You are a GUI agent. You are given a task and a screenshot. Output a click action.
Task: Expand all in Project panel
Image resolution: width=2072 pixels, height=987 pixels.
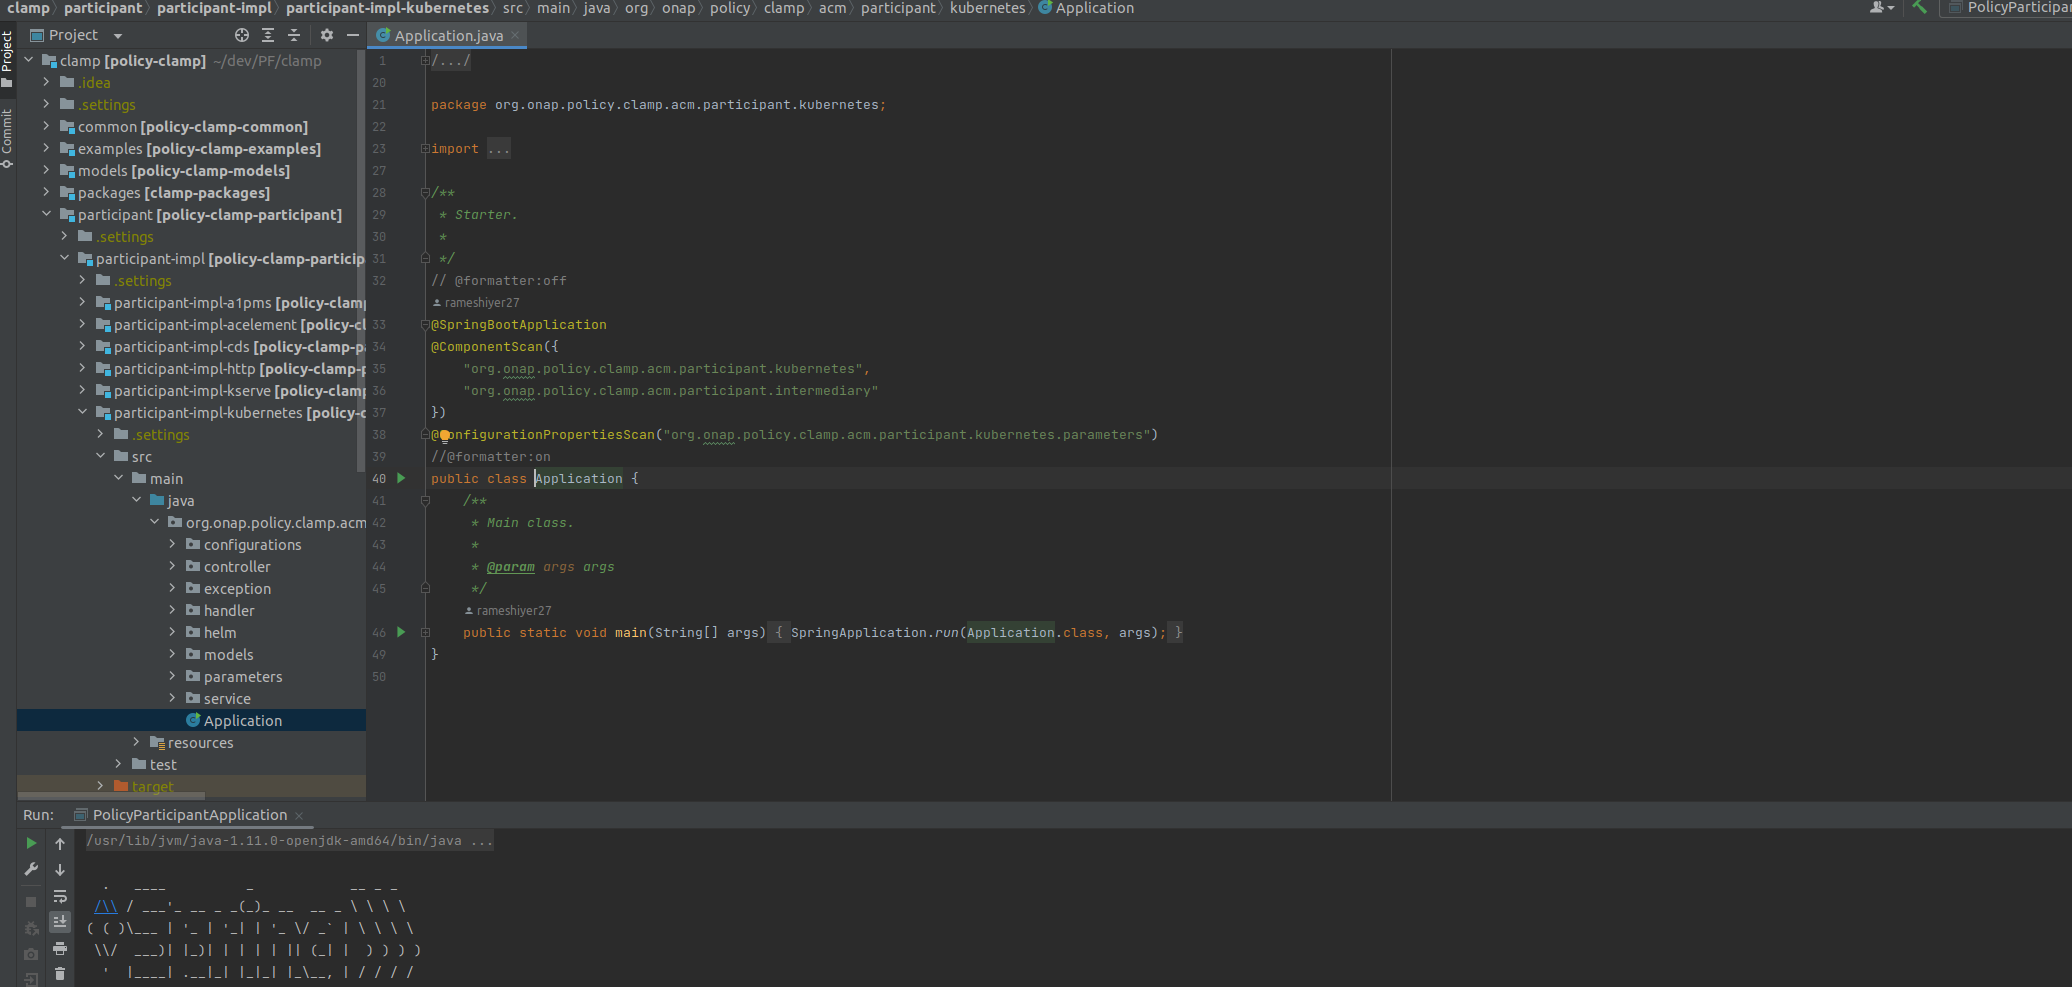(x=268, y=35)
